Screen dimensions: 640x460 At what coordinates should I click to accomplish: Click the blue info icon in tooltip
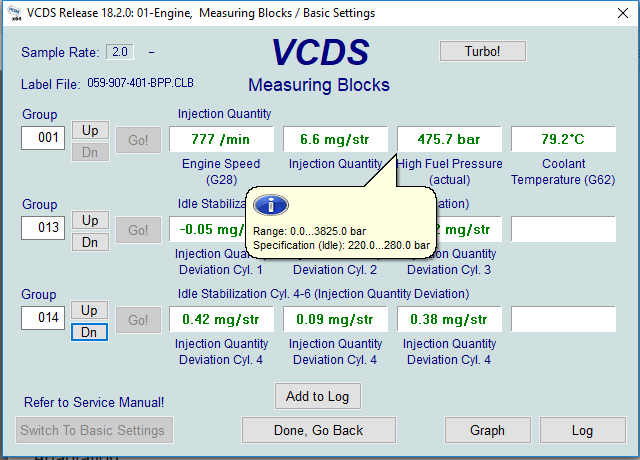(271, 205)
